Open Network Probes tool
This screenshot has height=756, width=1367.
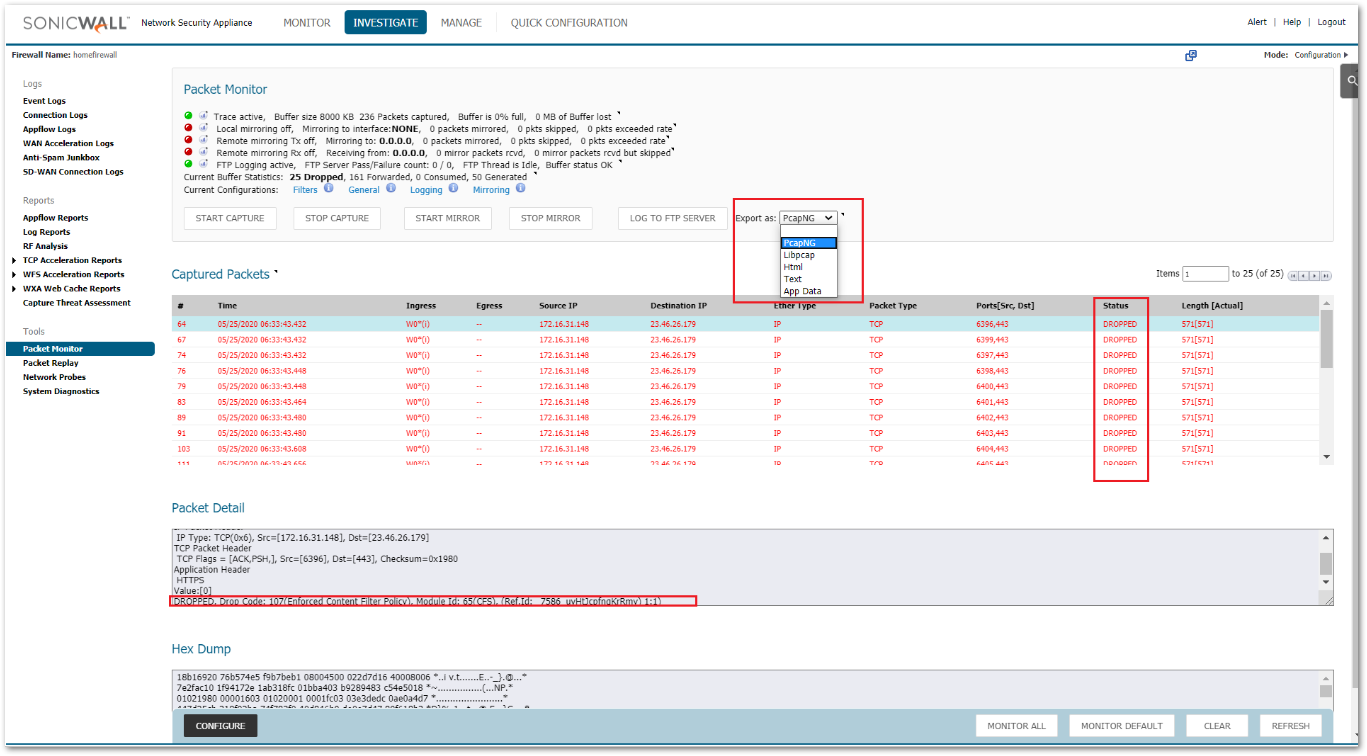54,377
